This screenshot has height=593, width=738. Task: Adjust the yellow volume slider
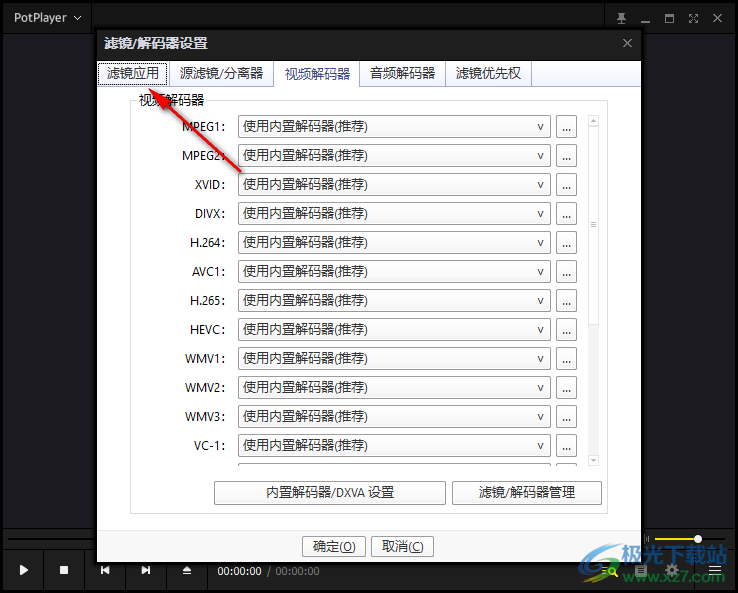click(690, 539)
